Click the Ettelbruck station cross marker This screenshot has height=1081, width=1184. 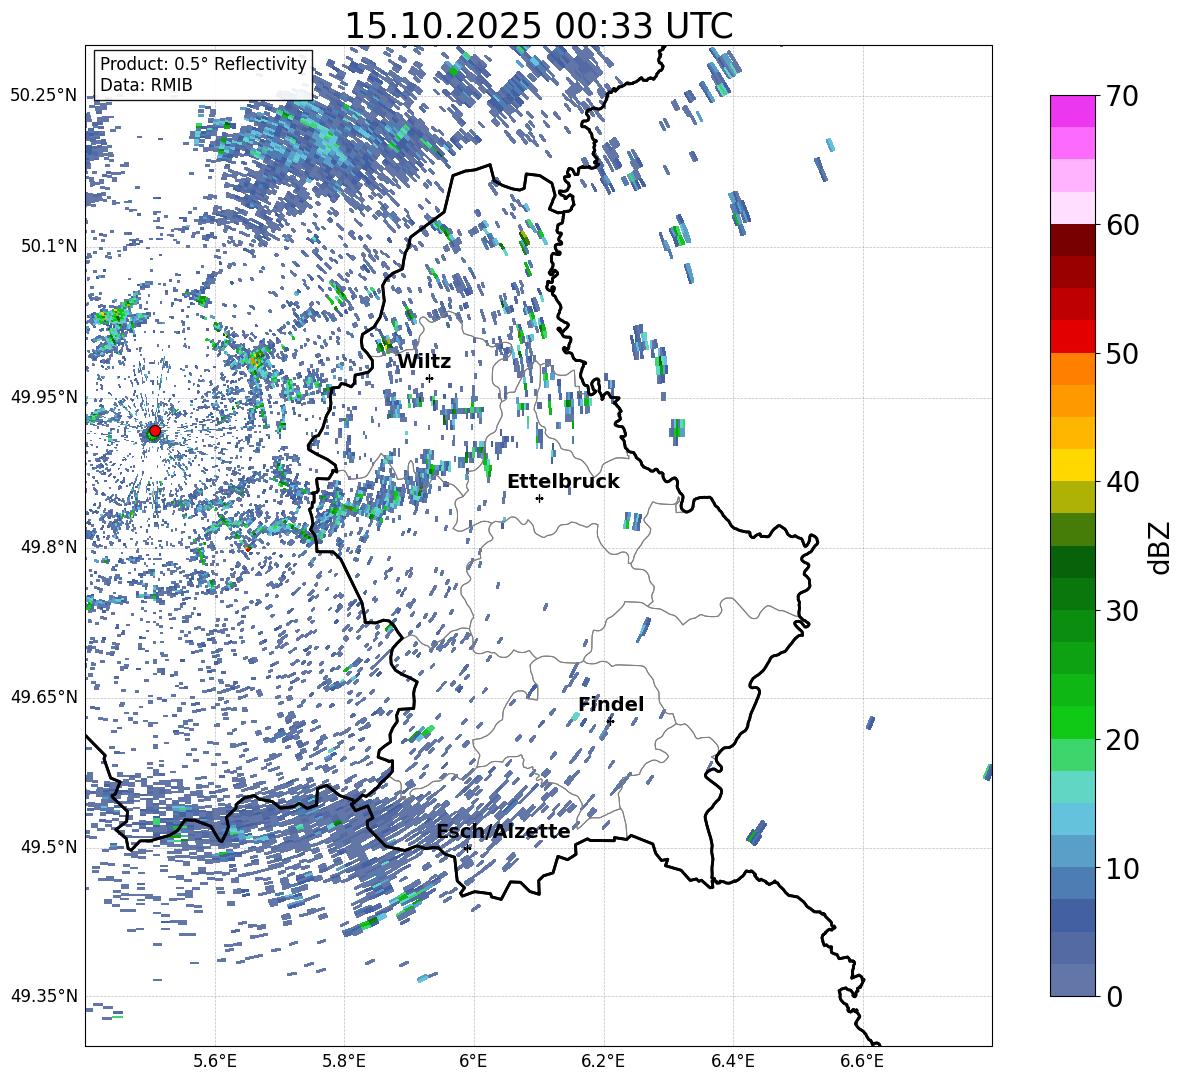point(539,498)
